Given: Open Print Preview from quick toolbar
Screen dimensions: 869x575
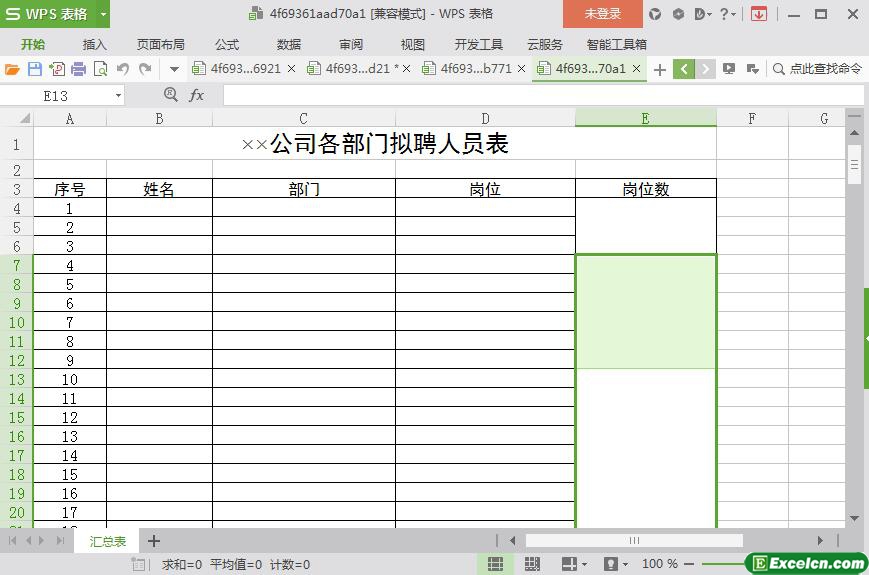Looking at the screenshot, I should (x=101, y=69).
